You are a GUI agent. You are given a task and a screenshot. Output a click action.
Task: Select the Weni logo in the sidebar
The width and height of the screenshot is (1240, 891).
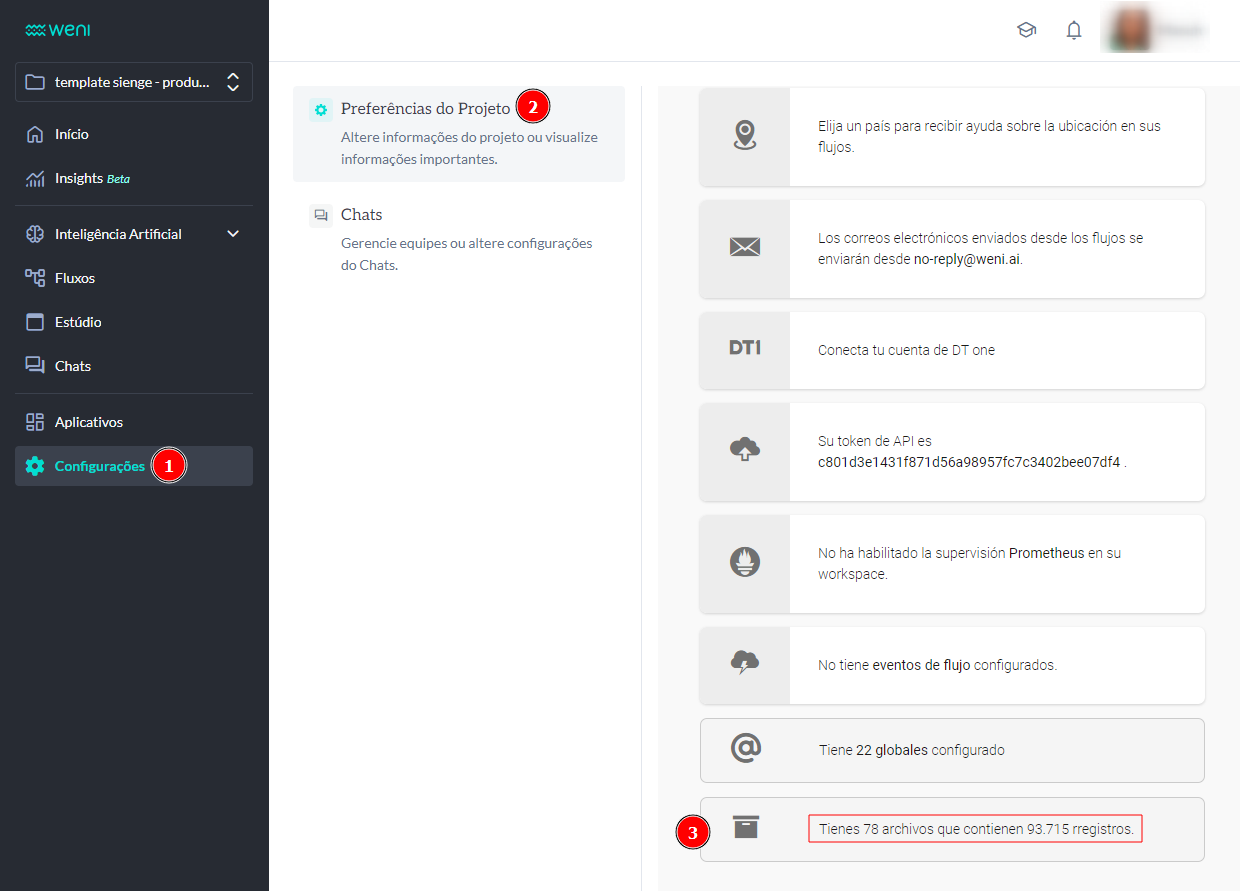[x=57, y=29]
